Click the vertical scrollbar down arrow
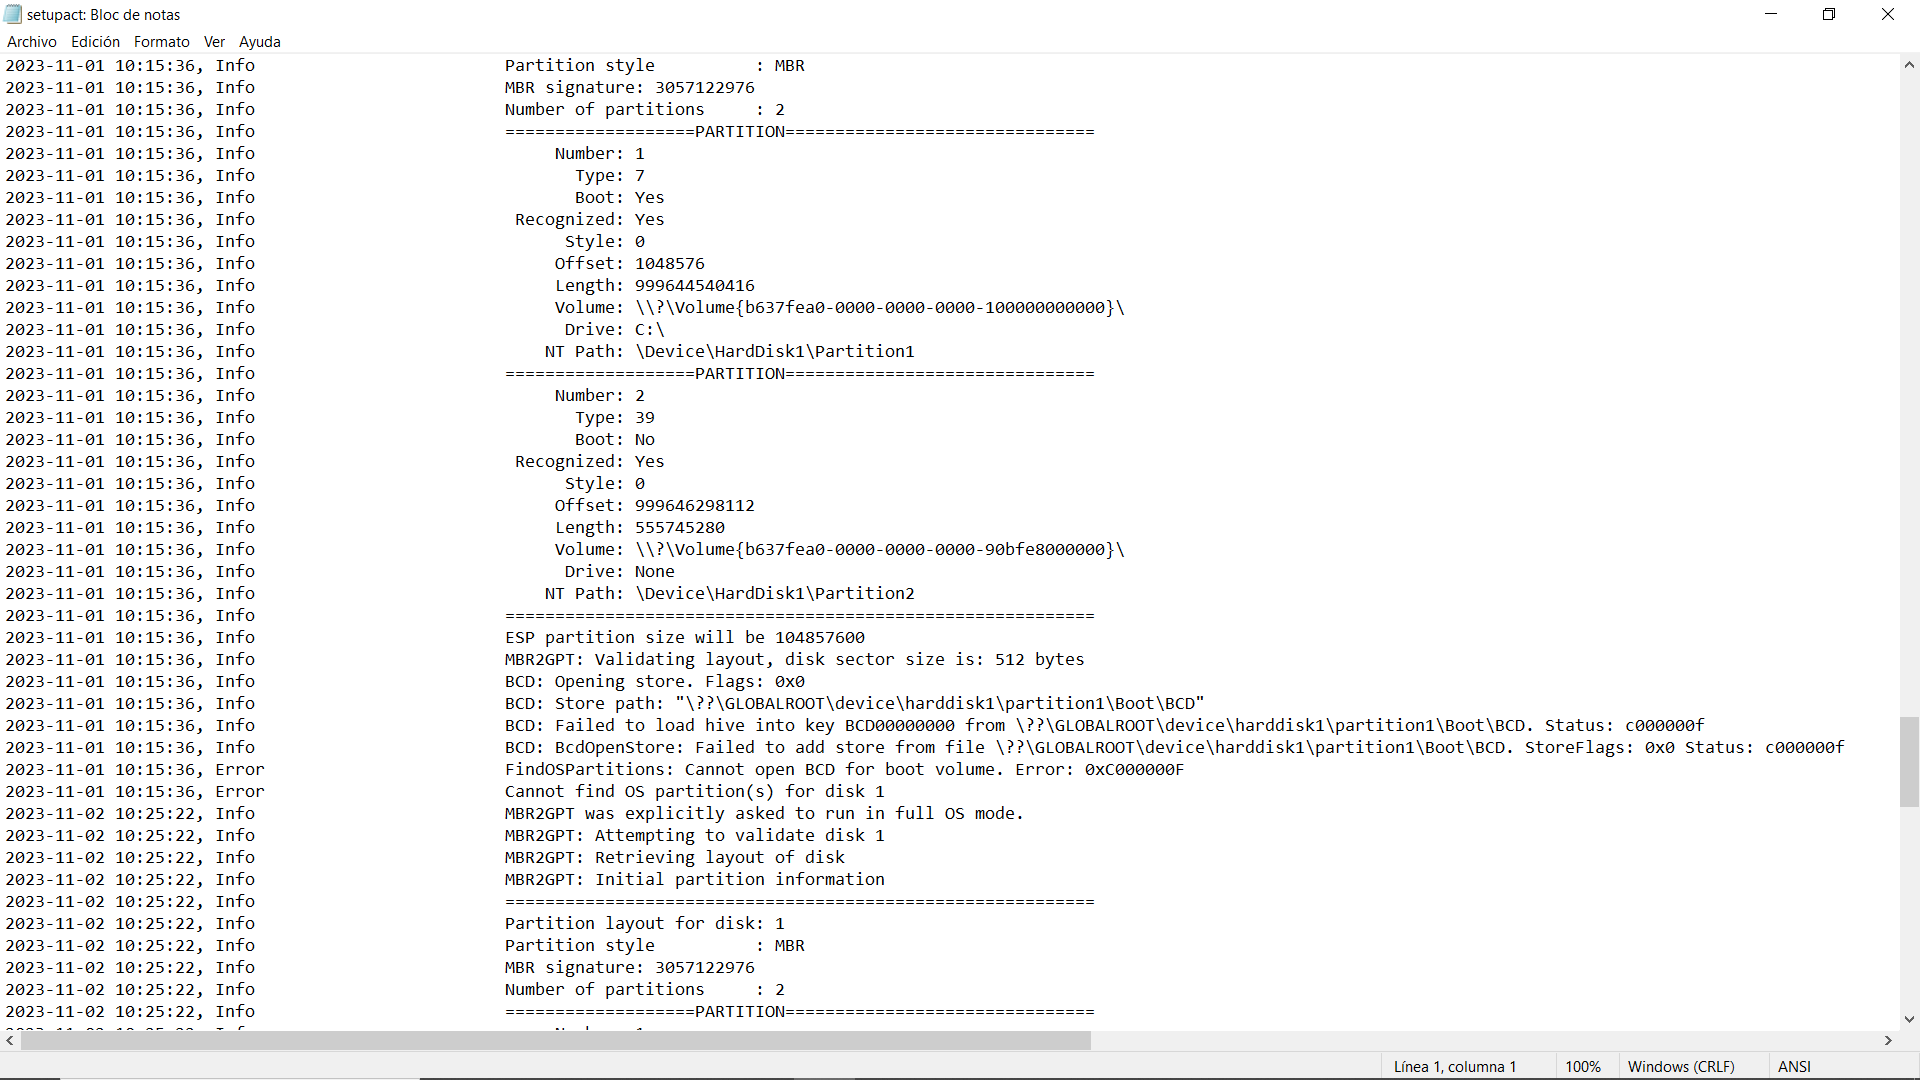Screen dimensions: 1920x1080 (1909, 1019)
